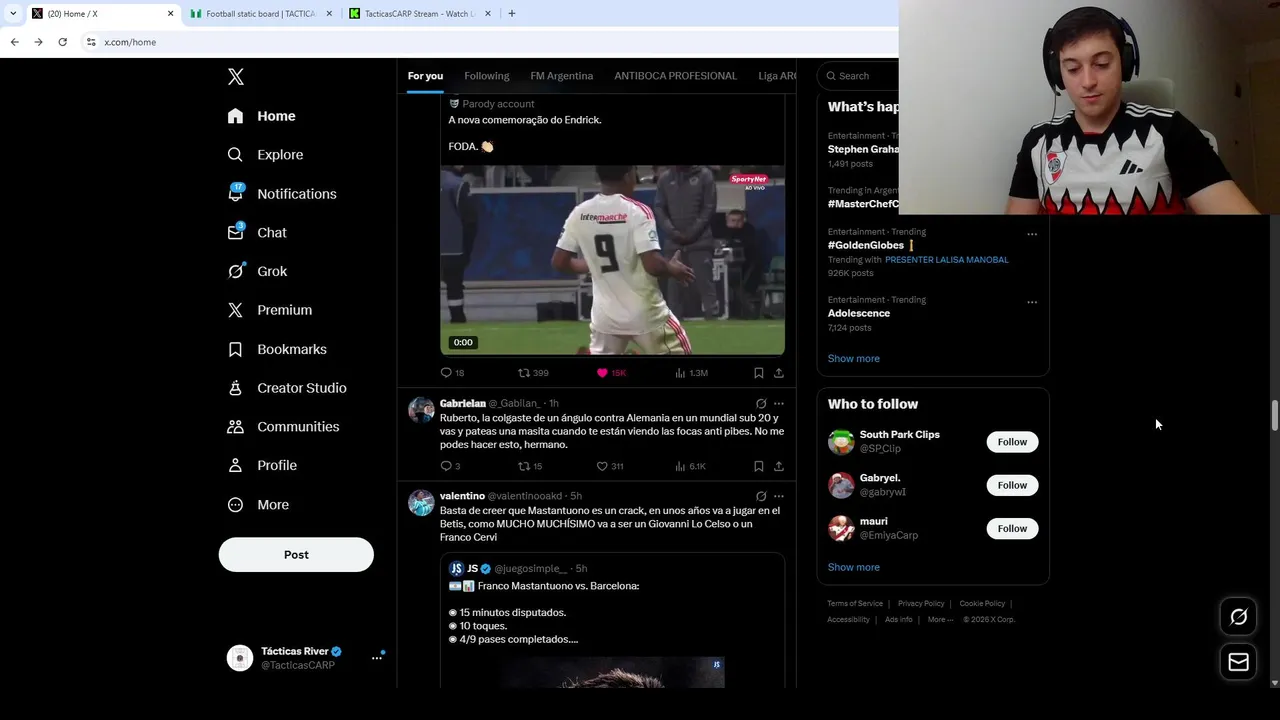Go back in browser history
The height and width of the screenshot is (720, 1280).
[x=14, y=42]
